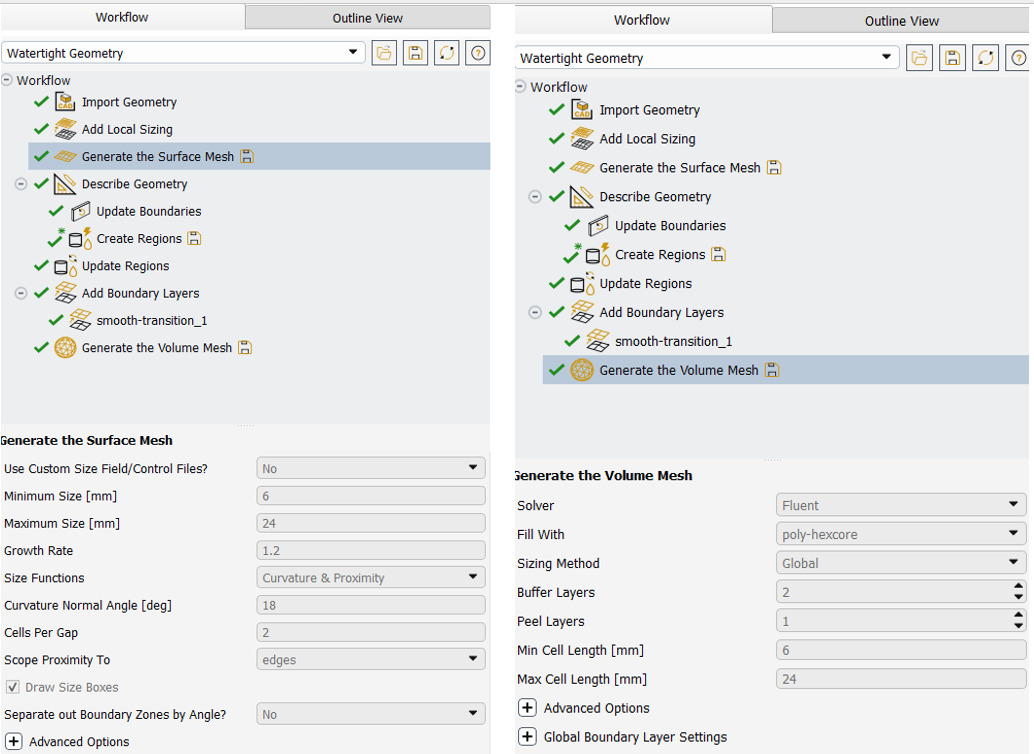Toggle the Draw Size Boxes checkbox
Viewport: 1034px width, 754px height.
click(13, 688)
